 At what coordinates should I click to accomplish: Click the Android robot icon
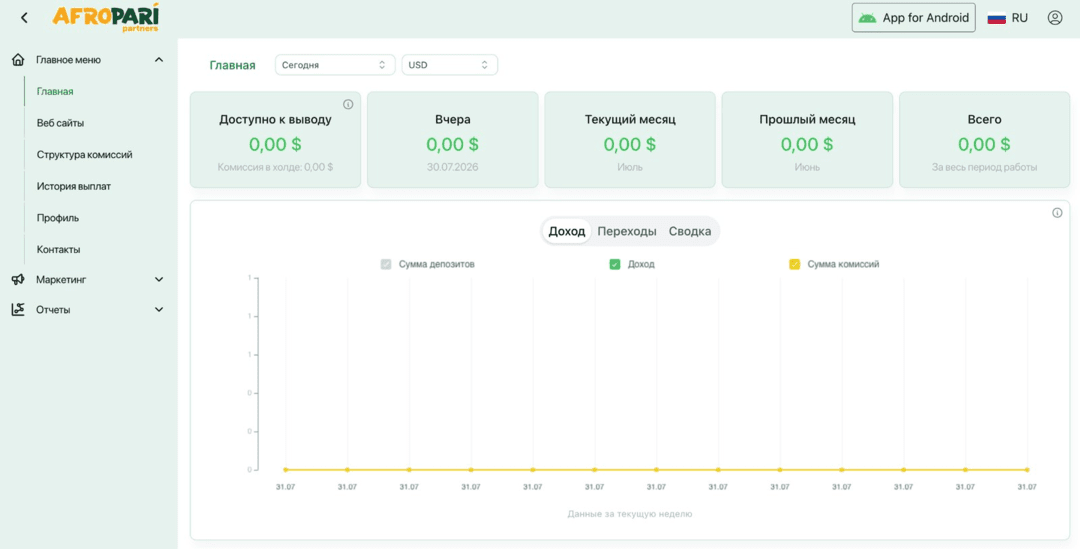867,18
